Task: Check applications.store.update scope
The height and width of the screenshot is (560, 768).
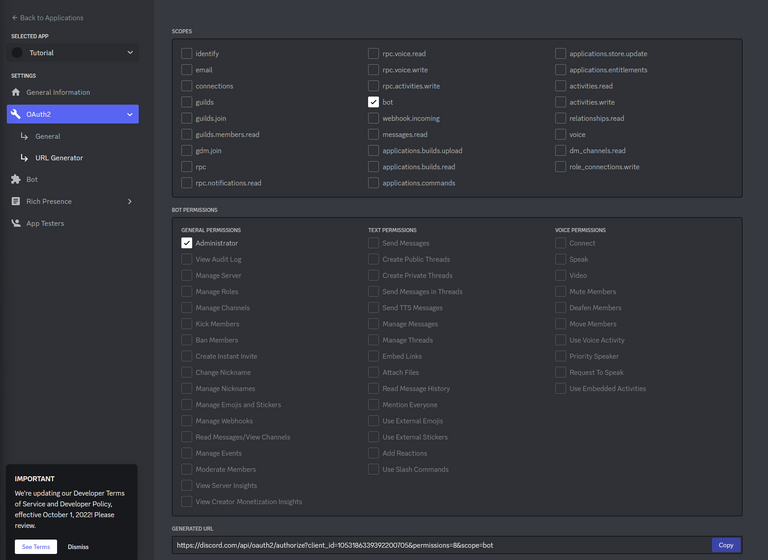Action: [x=560, y=53]
